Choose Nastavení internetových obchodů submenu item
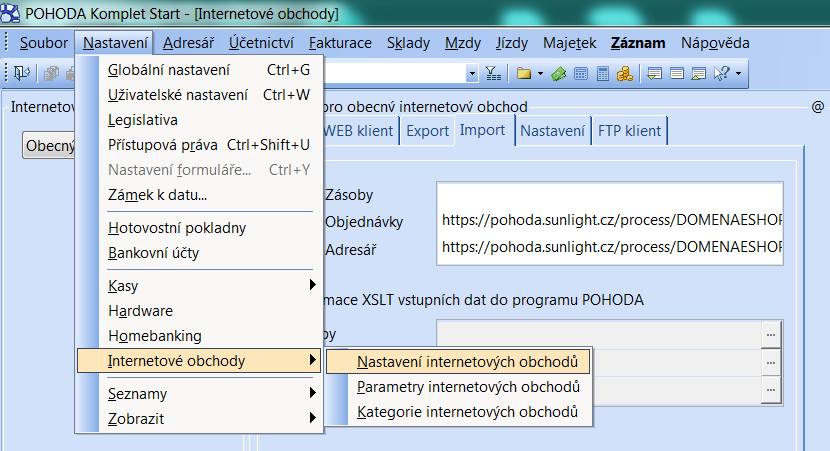This screenshot has height=451, width=830. click(x=458, y=362)
